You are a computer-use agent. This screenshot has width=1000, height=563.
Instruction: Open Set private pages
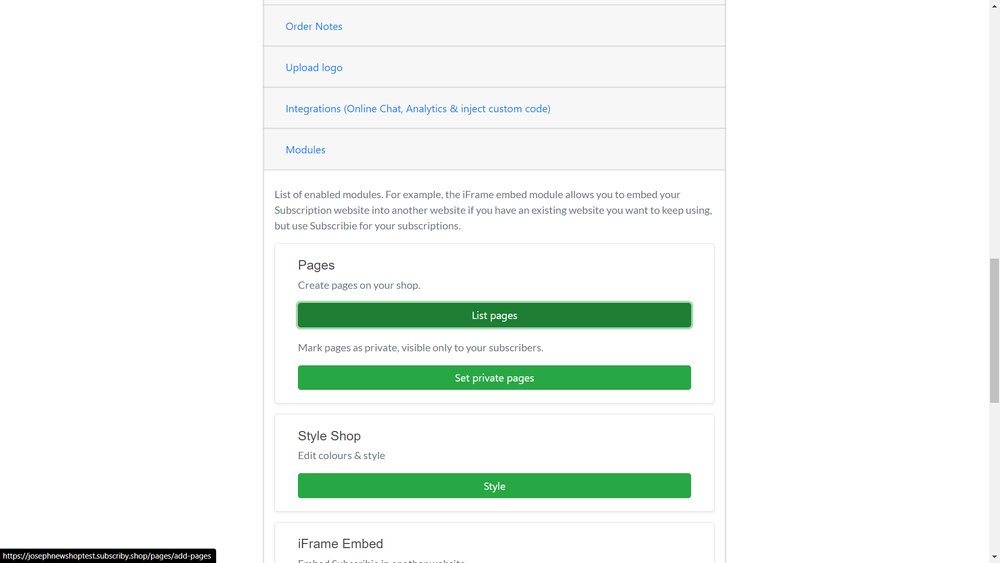click(x=494, y=377)
